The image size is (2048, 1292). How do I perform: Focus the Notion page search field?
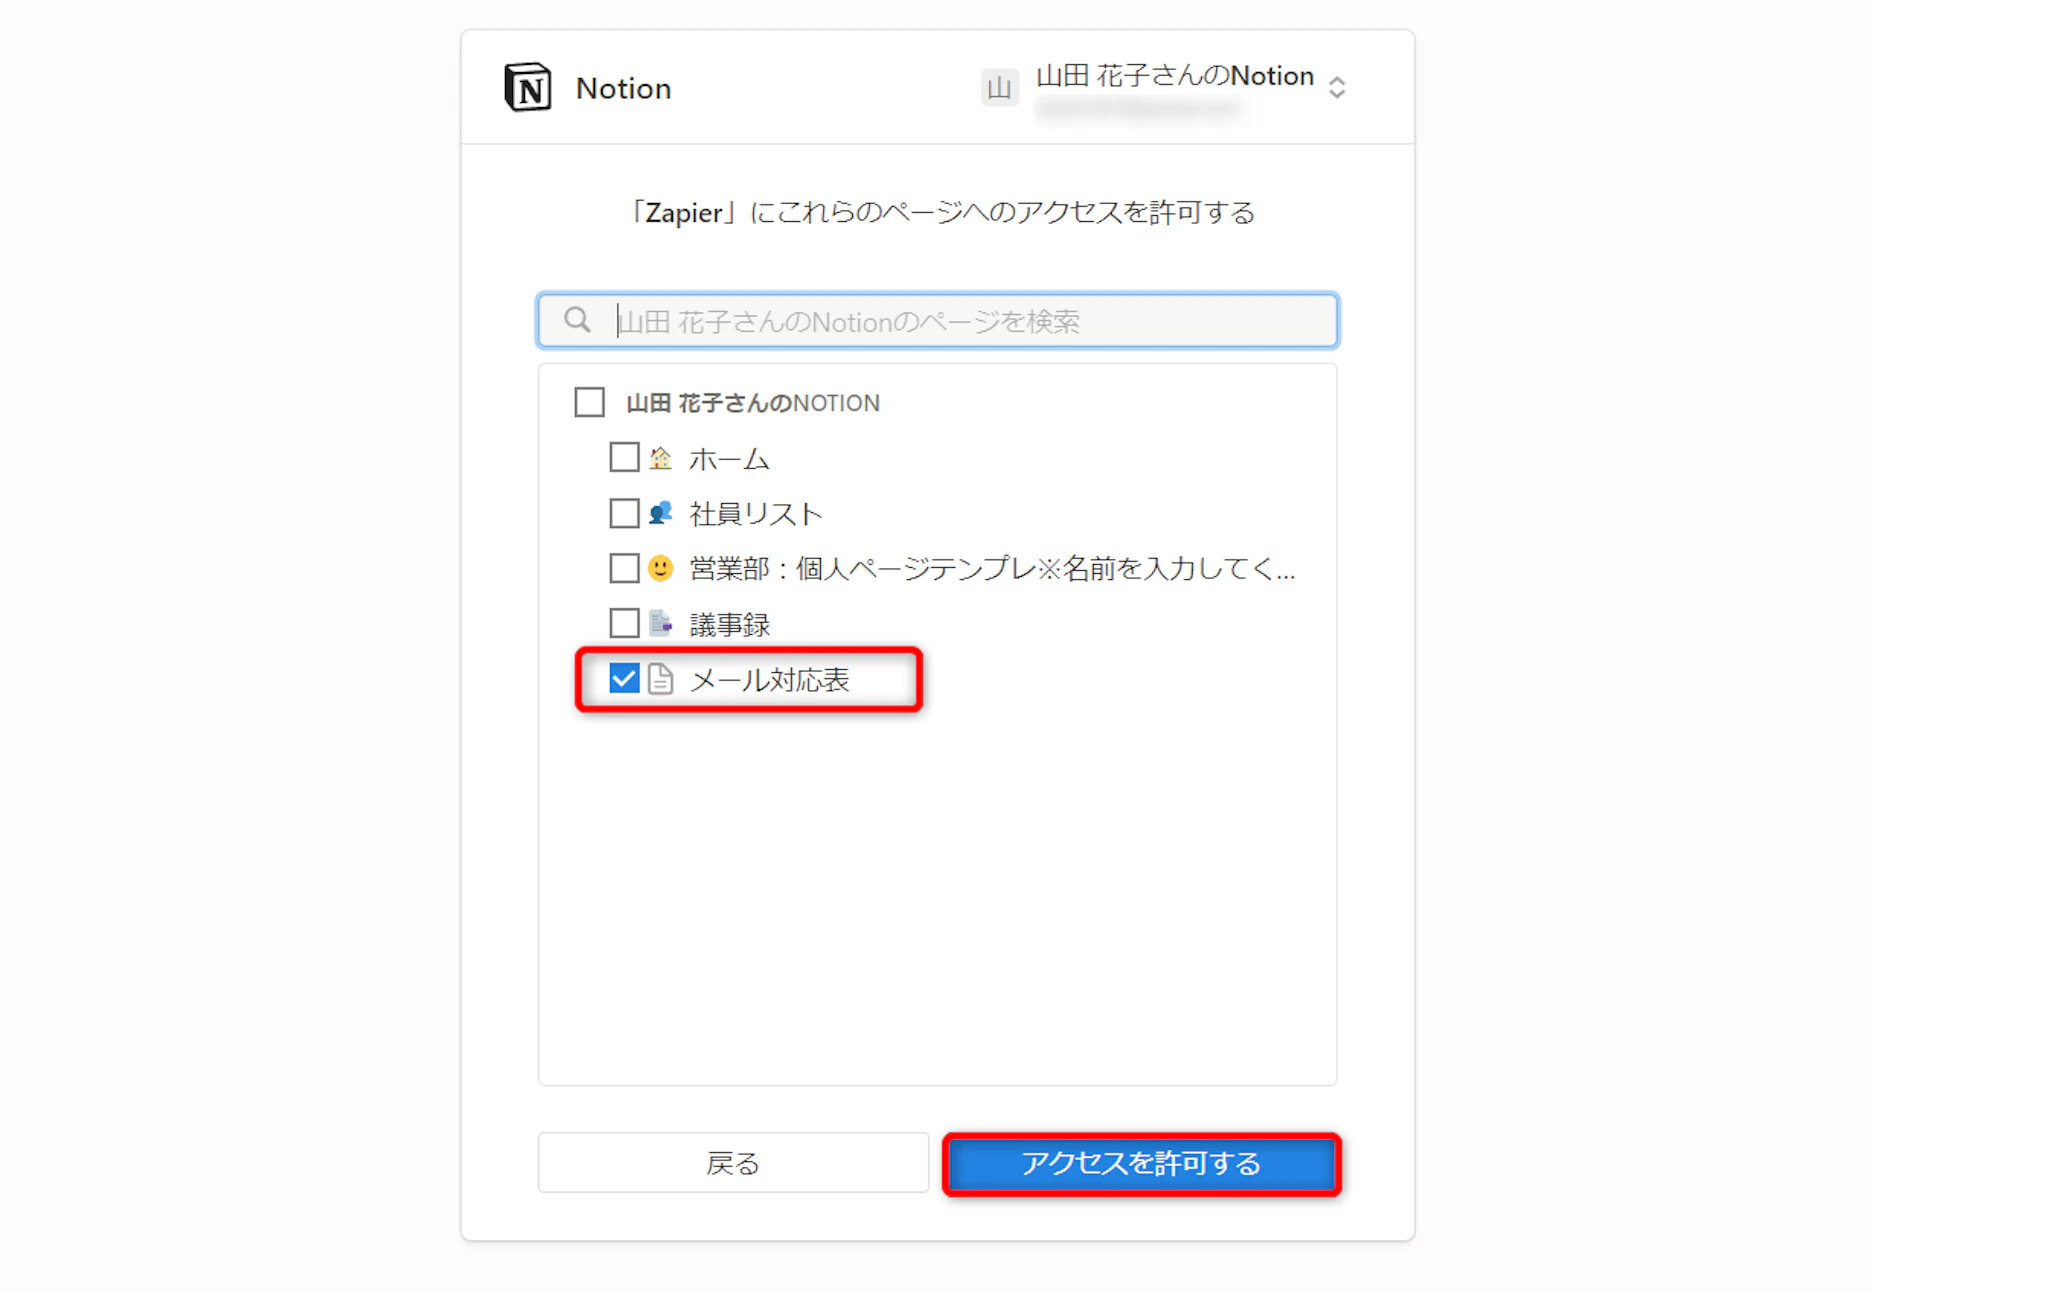[960, 321]
